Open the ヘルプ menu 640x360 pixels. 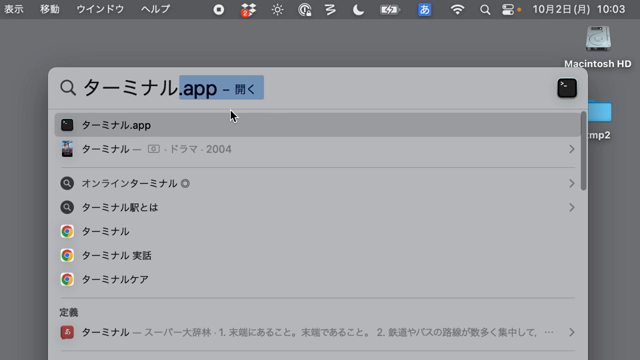tap(156, 9)
